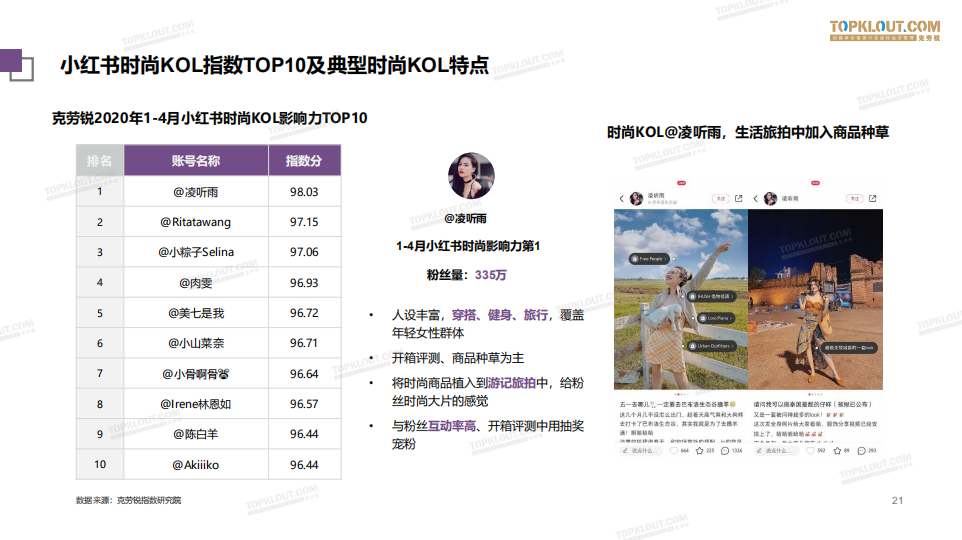Click comment field in left phone post

tap(642, 450)
